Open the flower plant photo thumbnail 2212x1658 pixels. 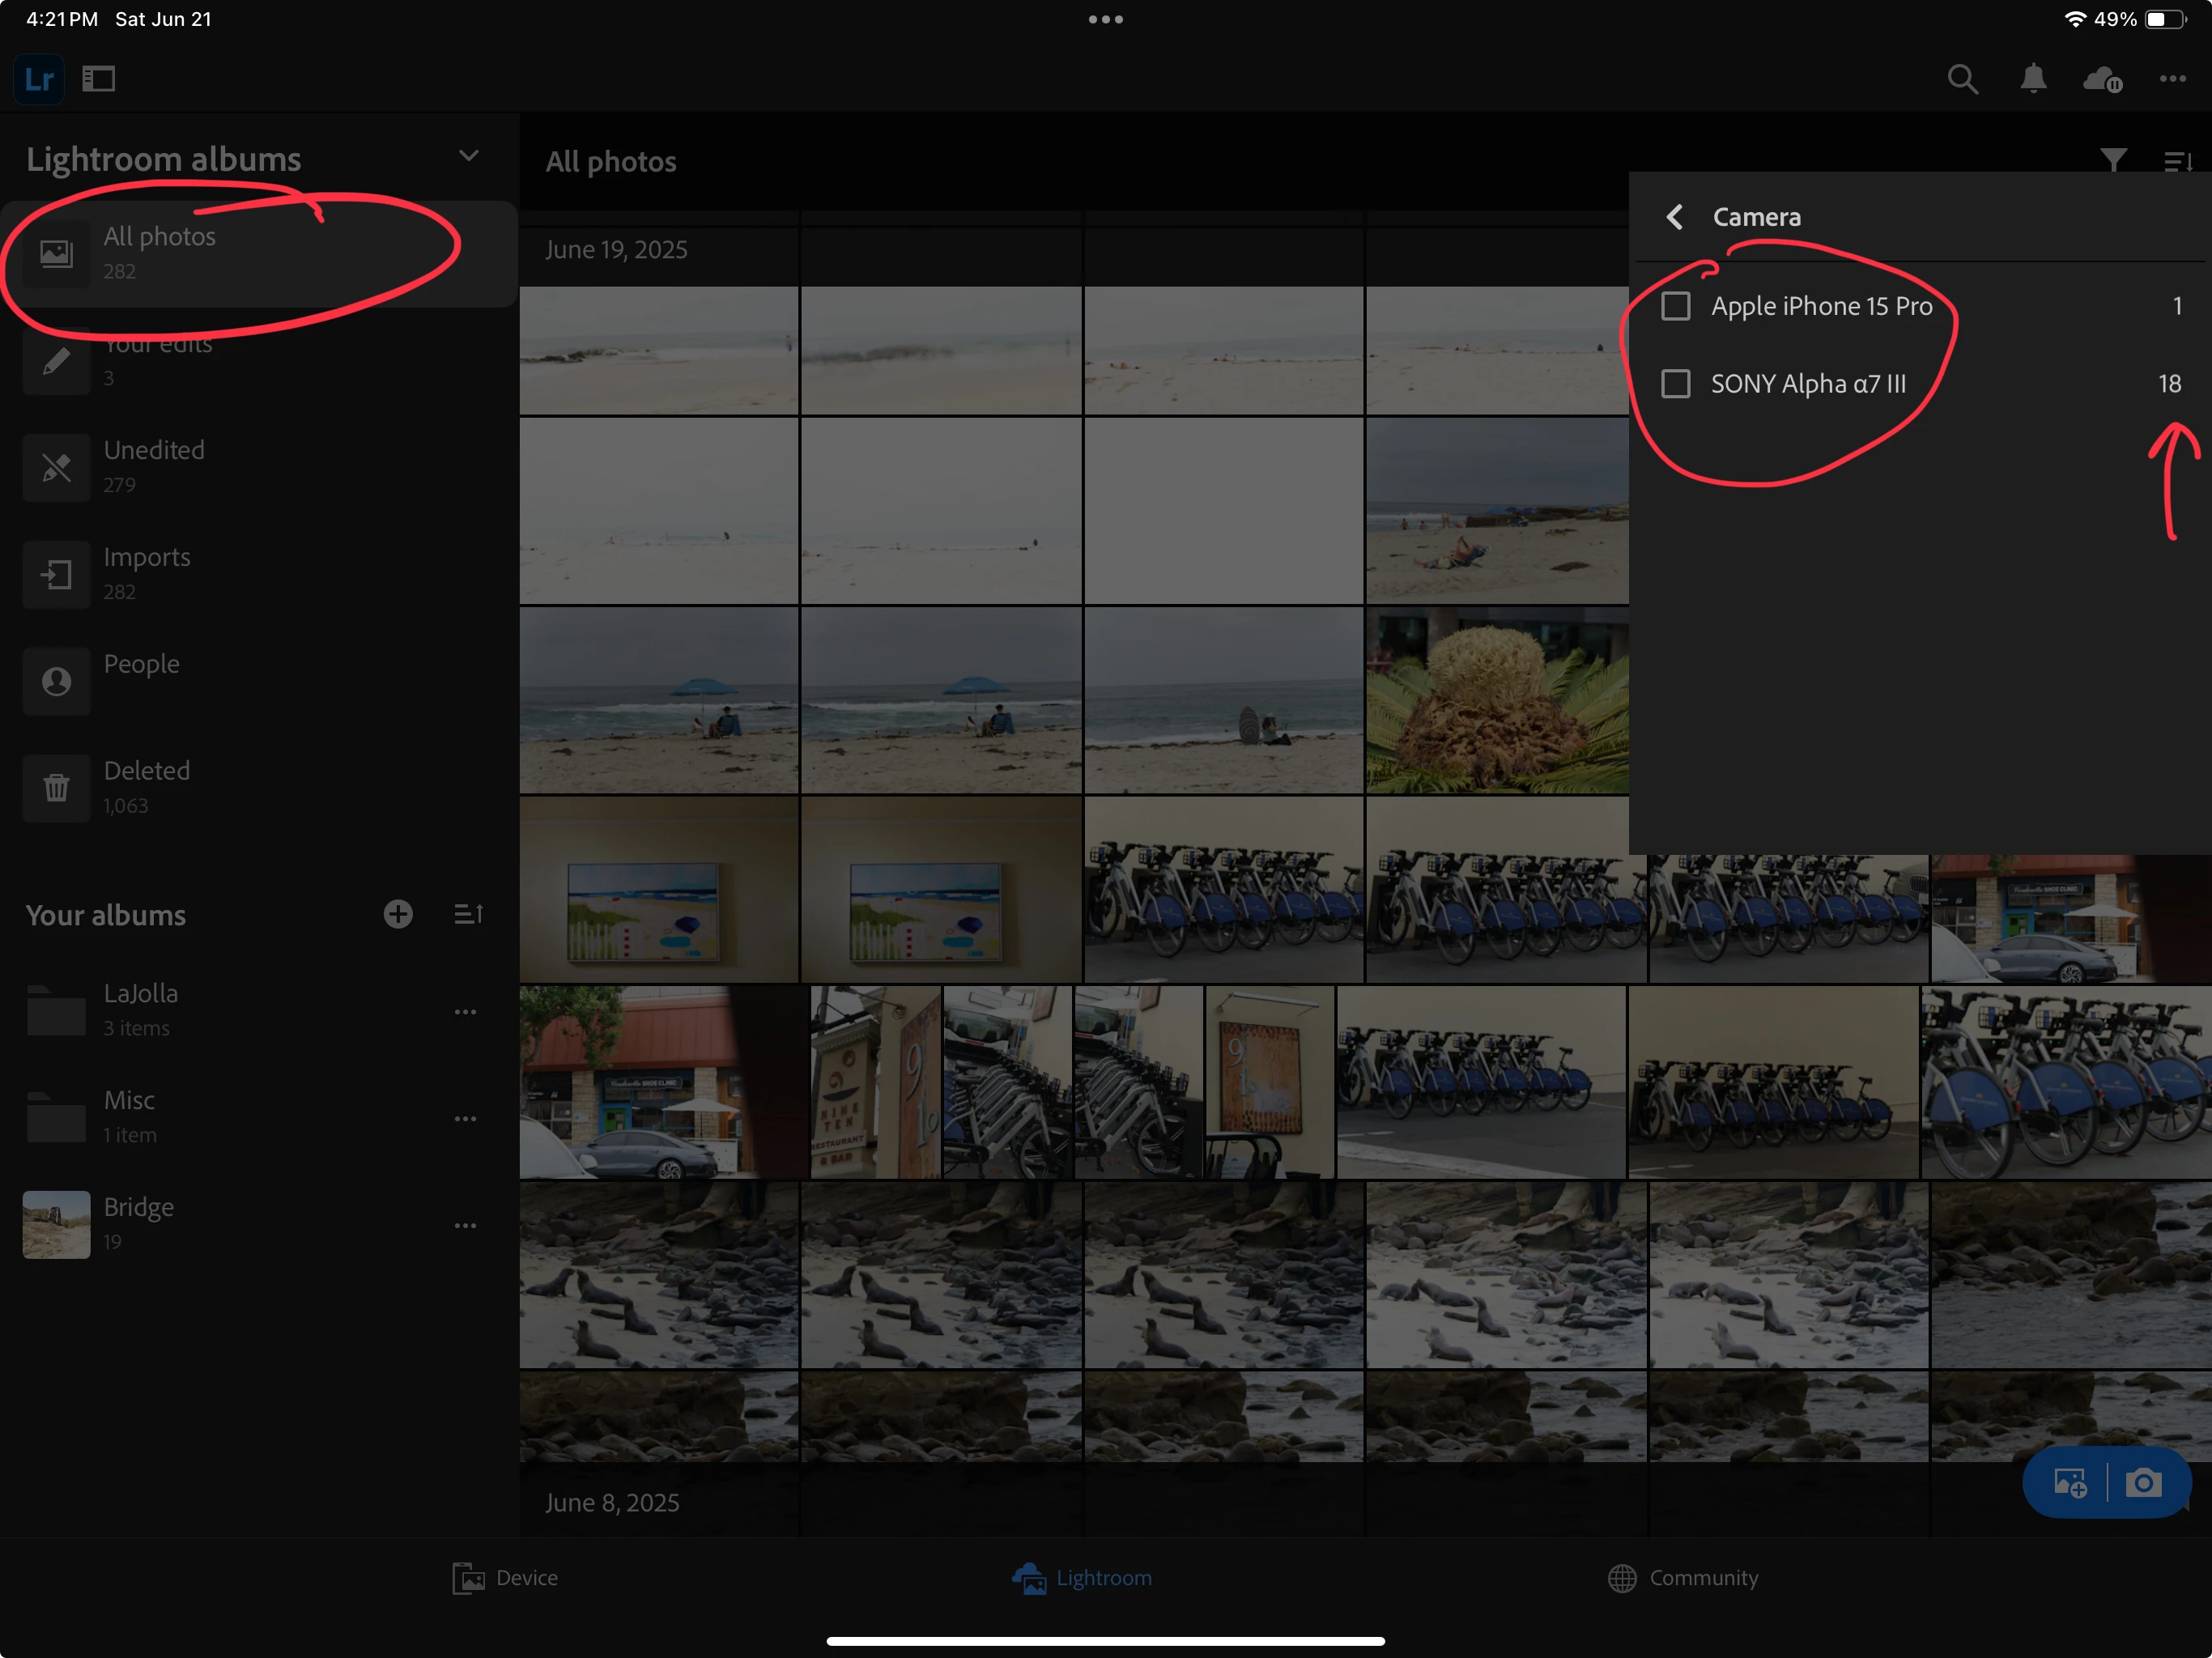(x=1496, y=700)
